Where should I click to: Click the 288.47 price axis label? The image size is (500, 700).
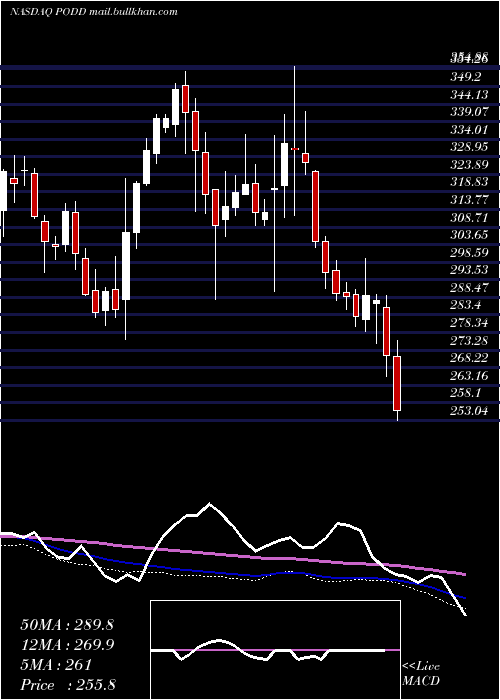coord(469,288)
